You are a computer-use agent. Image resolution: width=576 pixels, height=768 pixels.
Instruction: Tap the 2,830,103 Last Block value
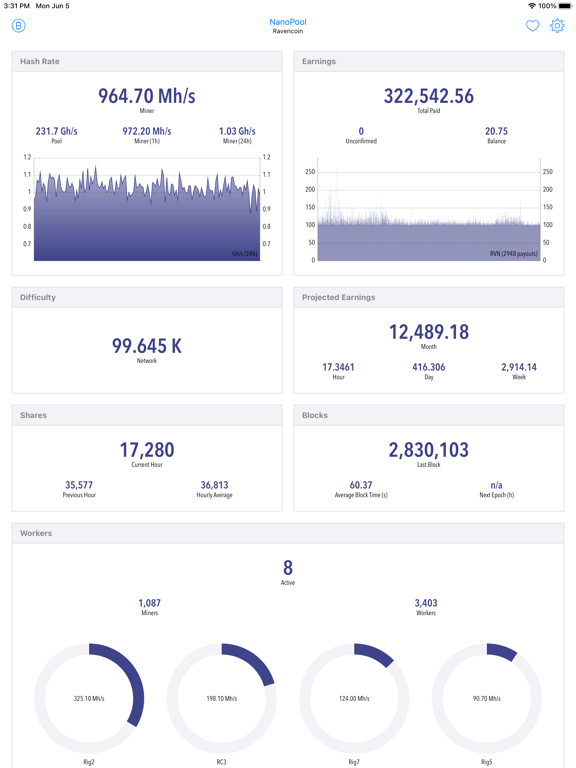click(429, 450)
